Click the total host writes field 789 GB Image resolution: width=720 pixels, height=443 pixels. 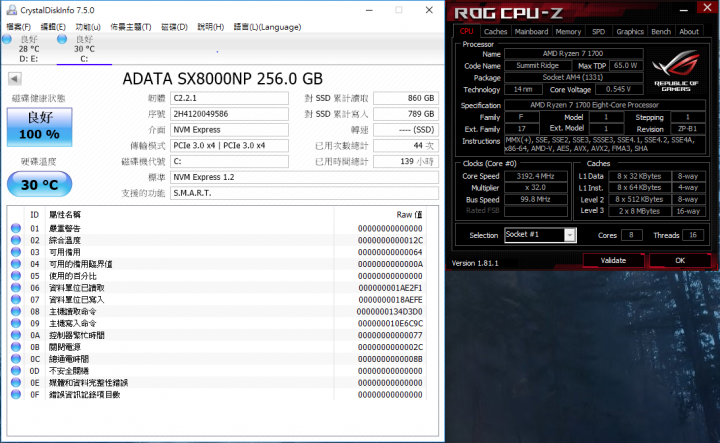pos(406,114)
